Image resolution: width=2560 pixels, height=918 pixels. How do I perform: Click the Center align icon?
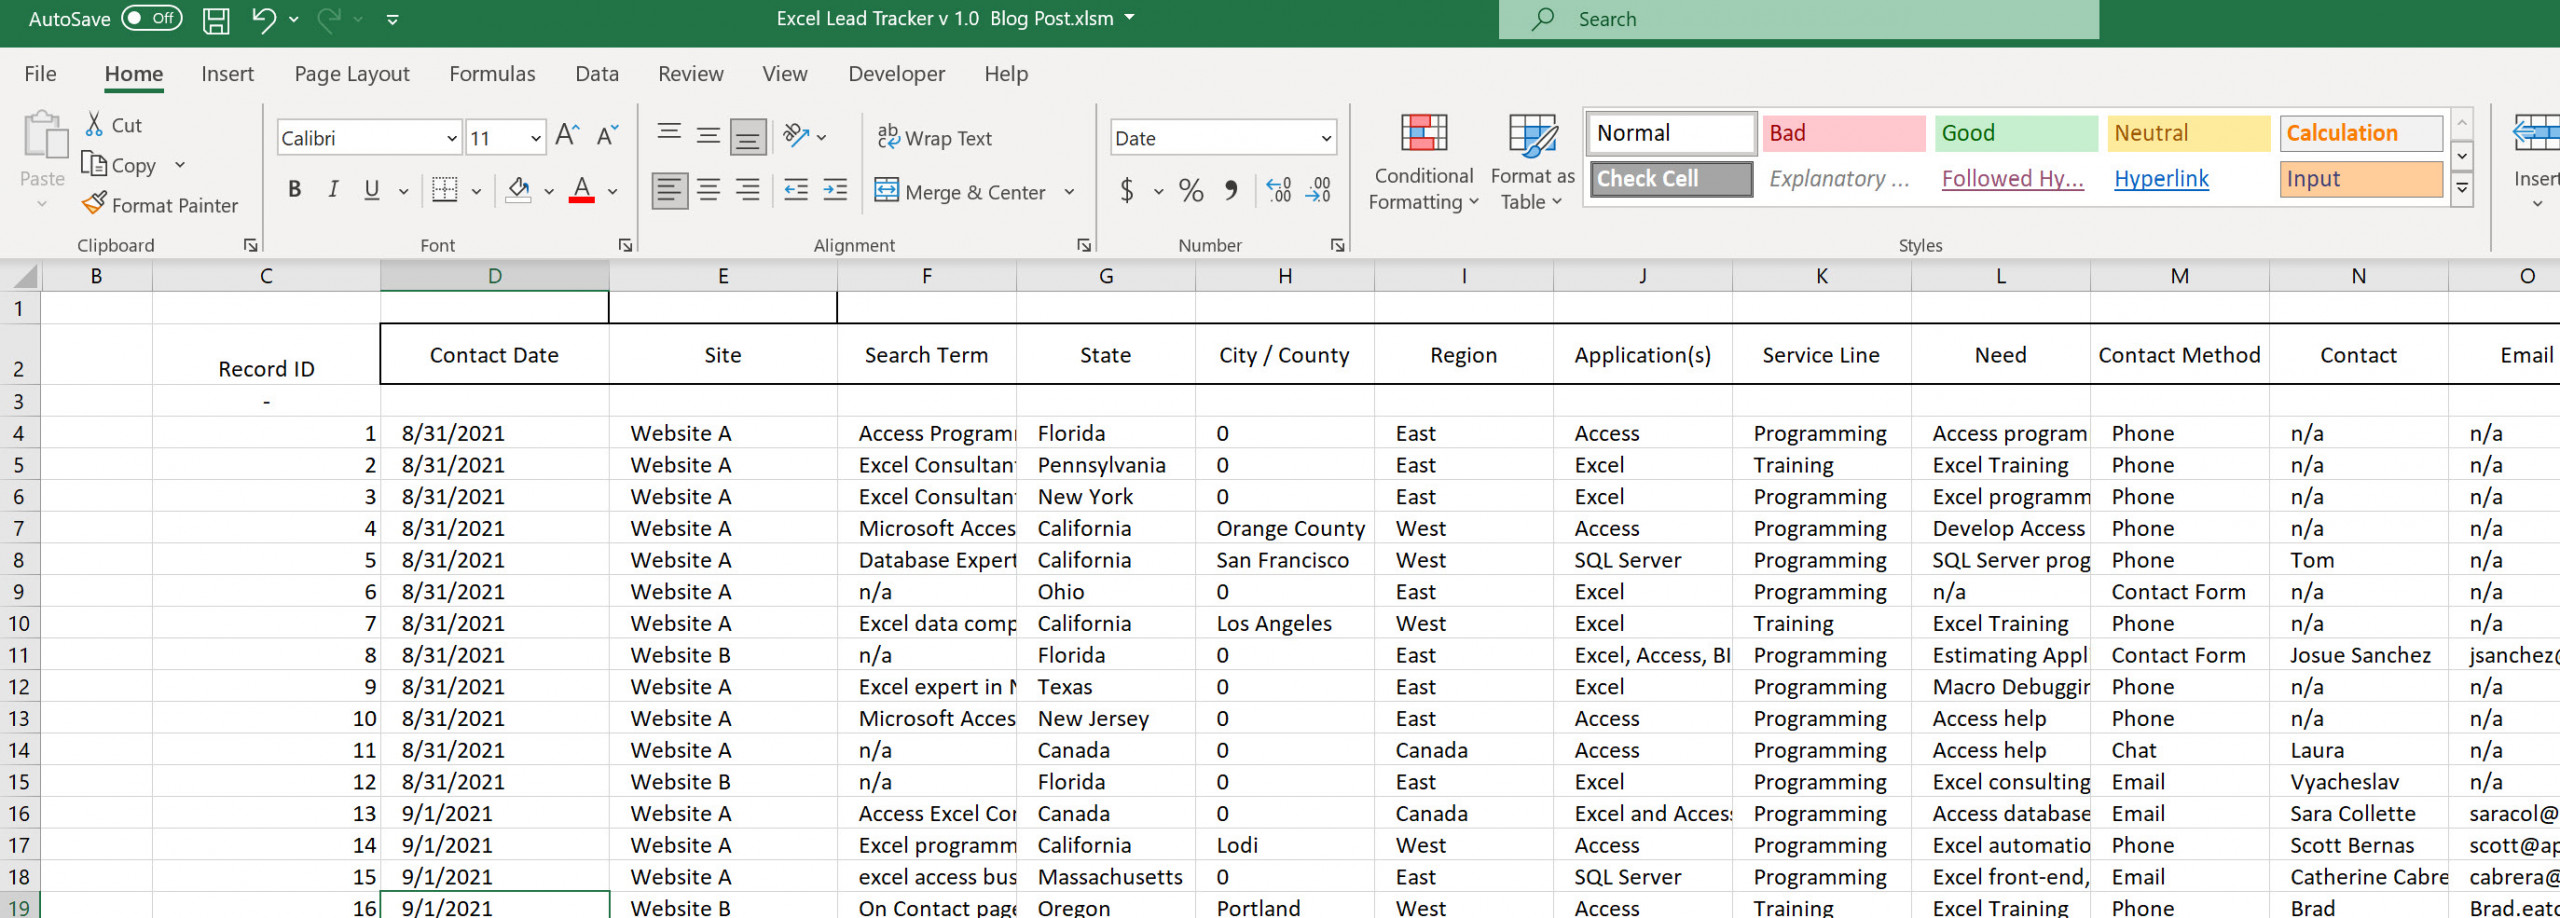click(x=709, y=190)
